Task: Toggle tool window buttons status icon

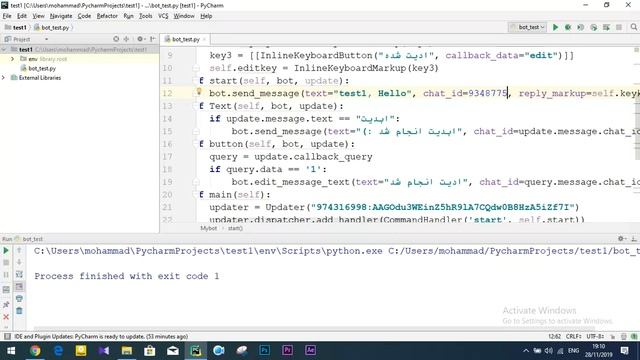Action: point(7,337)
